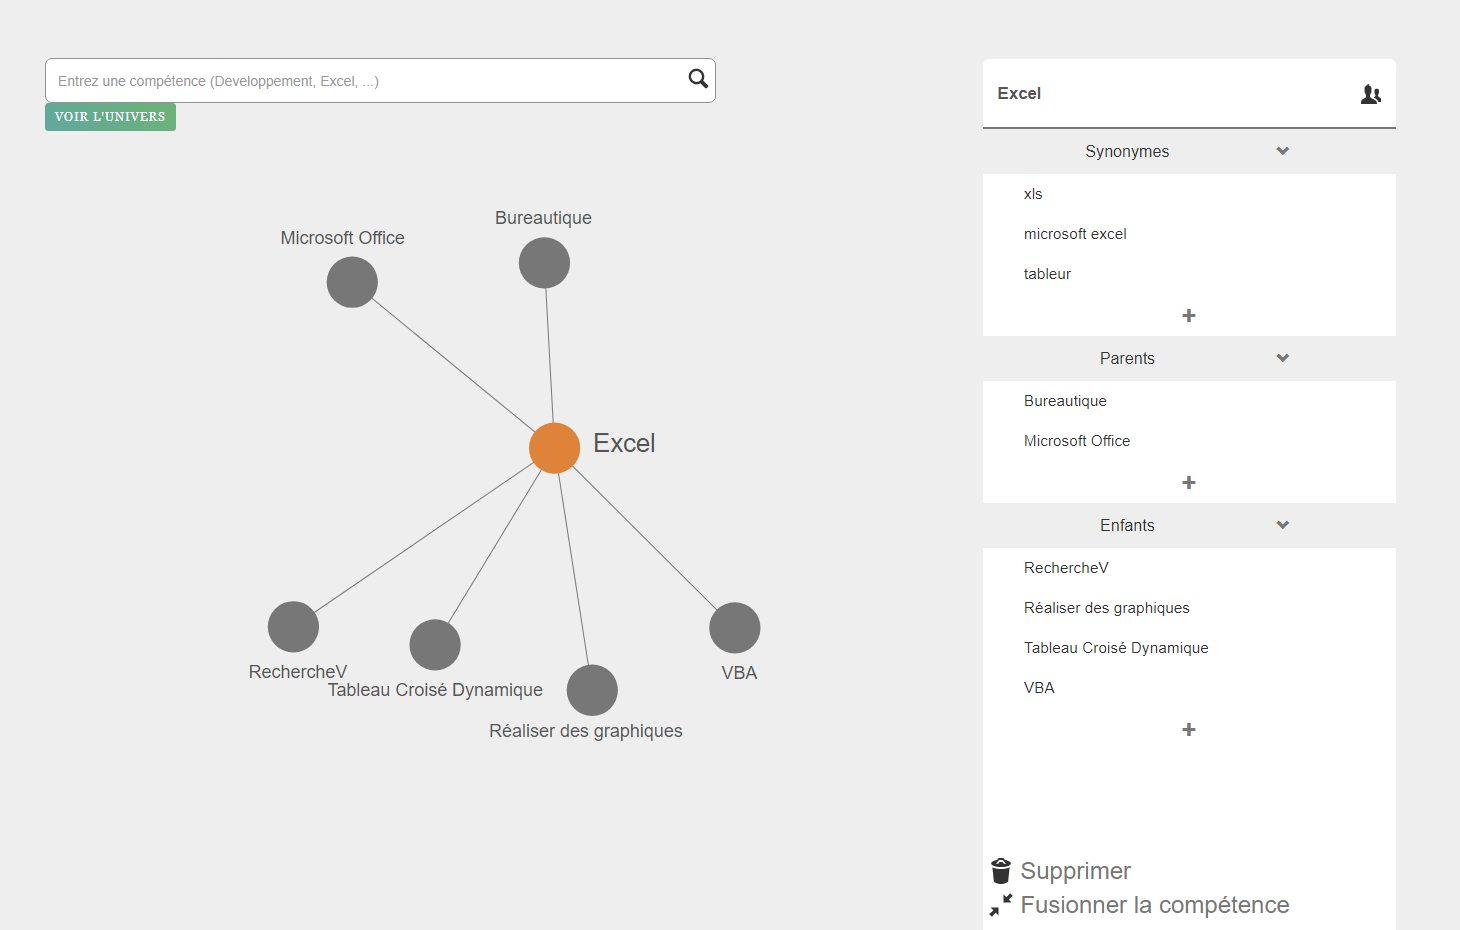Click Tableau Croisé Dynamique graph label

pos(435,690)
